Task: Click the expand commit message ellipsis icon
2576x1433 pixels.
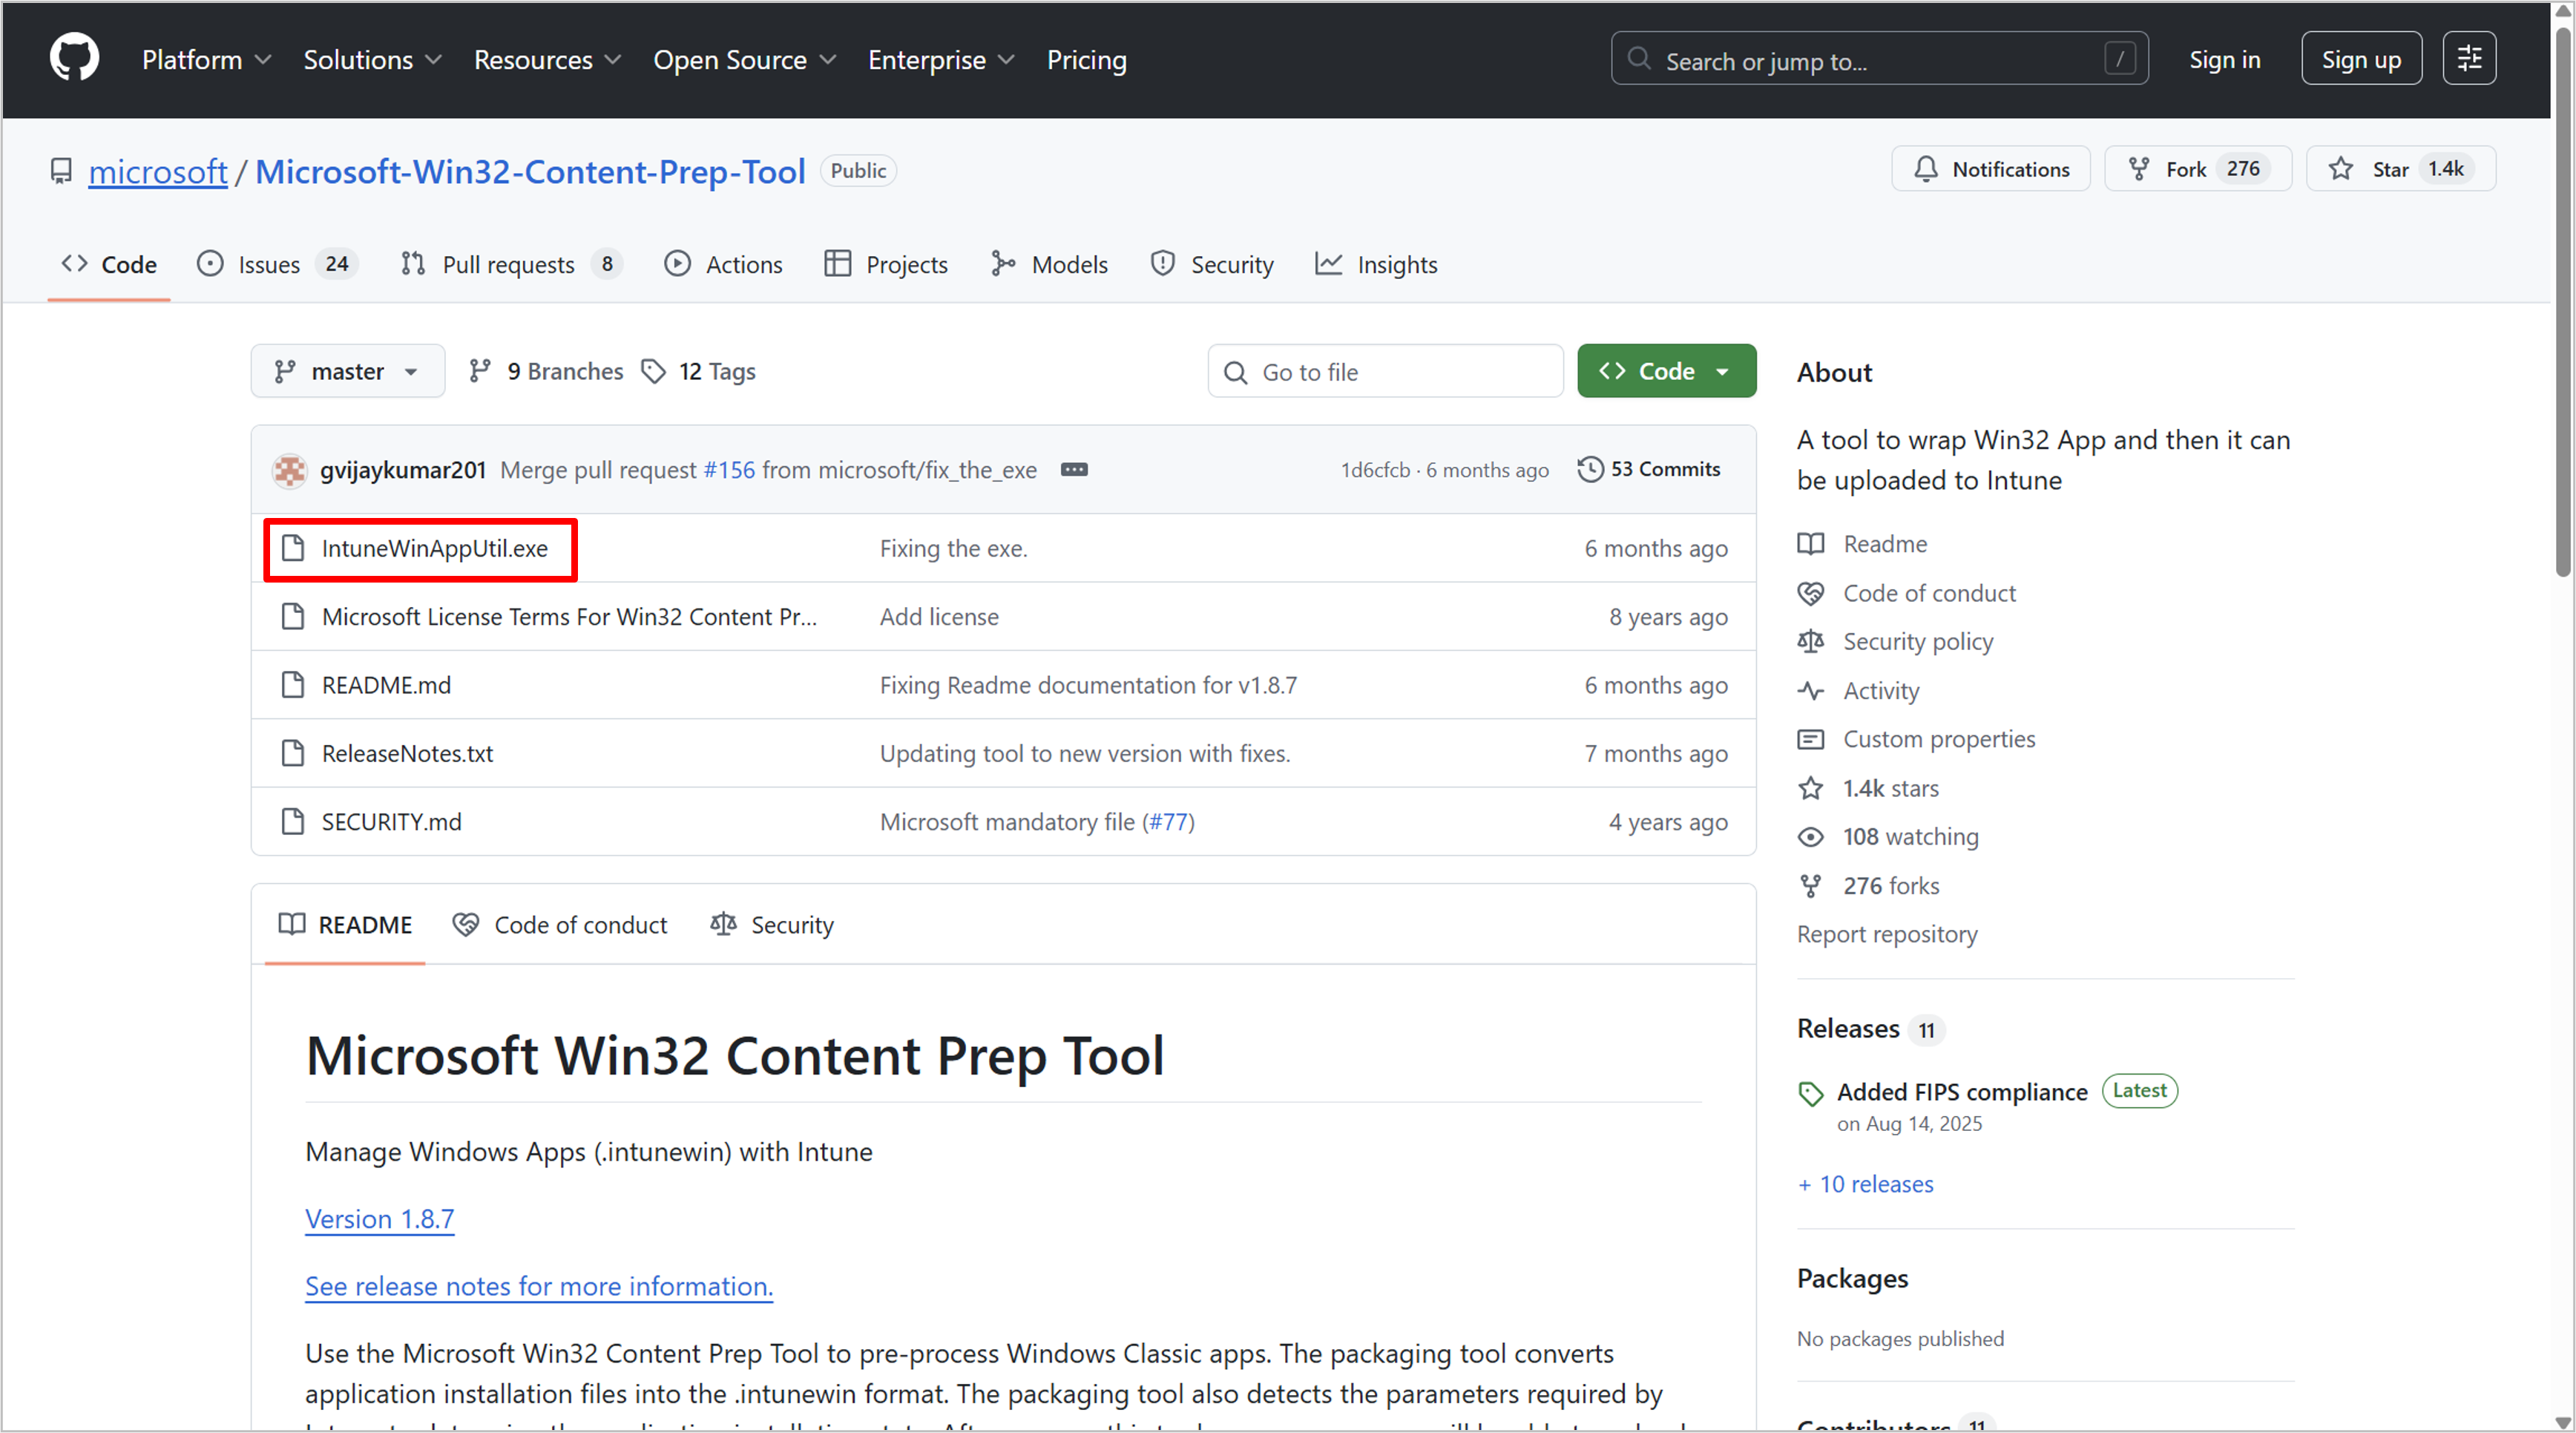Action: coord(1074,470)
